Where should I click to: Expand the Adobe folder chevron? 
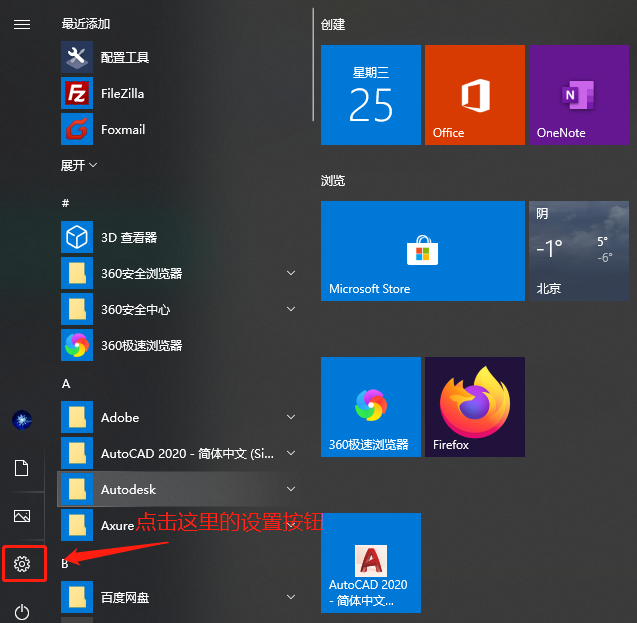tap(291, 417)
